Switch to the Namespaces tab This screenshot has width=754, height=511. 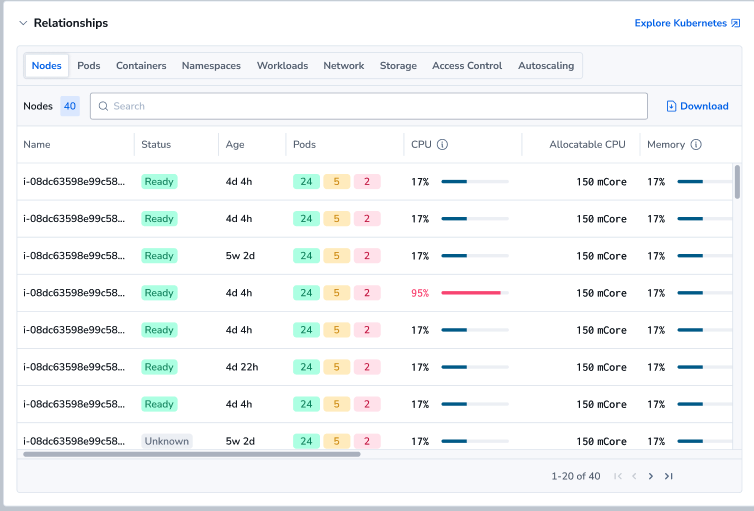pos(211,65)
